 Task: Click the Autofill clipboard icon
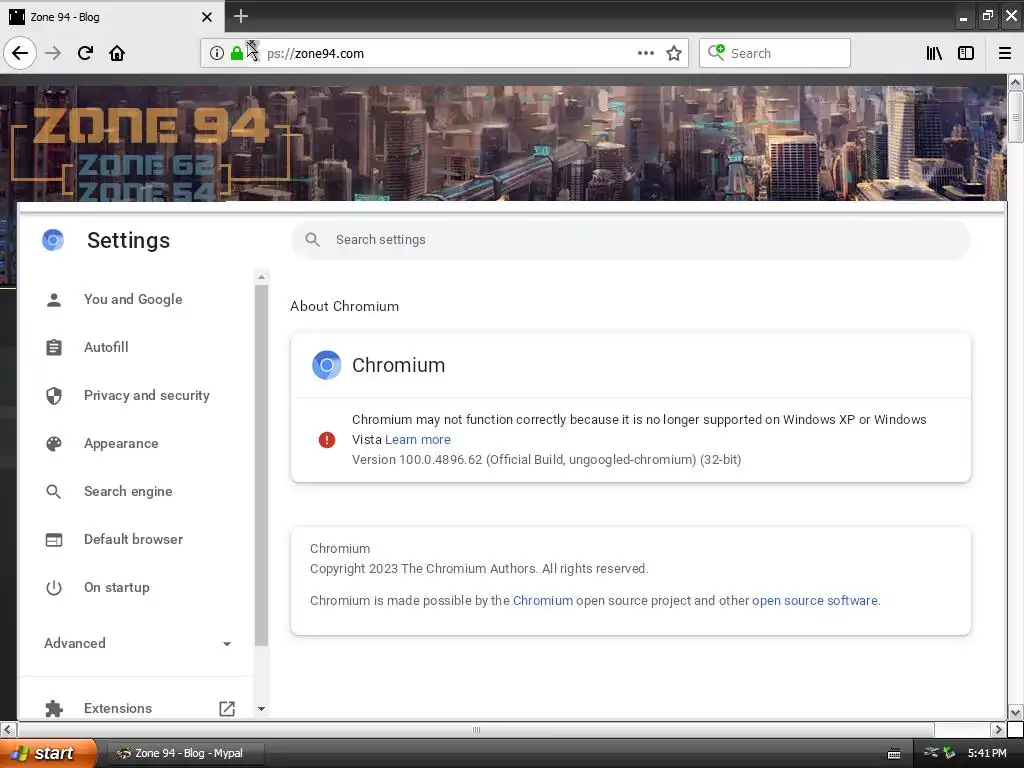tap(54, 347)
